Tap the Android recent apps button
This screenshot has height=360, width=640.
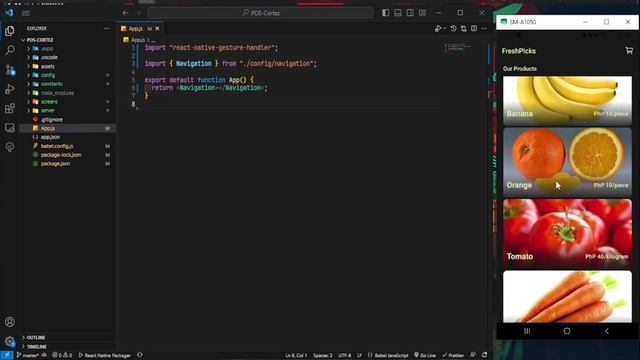pyautogui.click(x=527, y=331)
